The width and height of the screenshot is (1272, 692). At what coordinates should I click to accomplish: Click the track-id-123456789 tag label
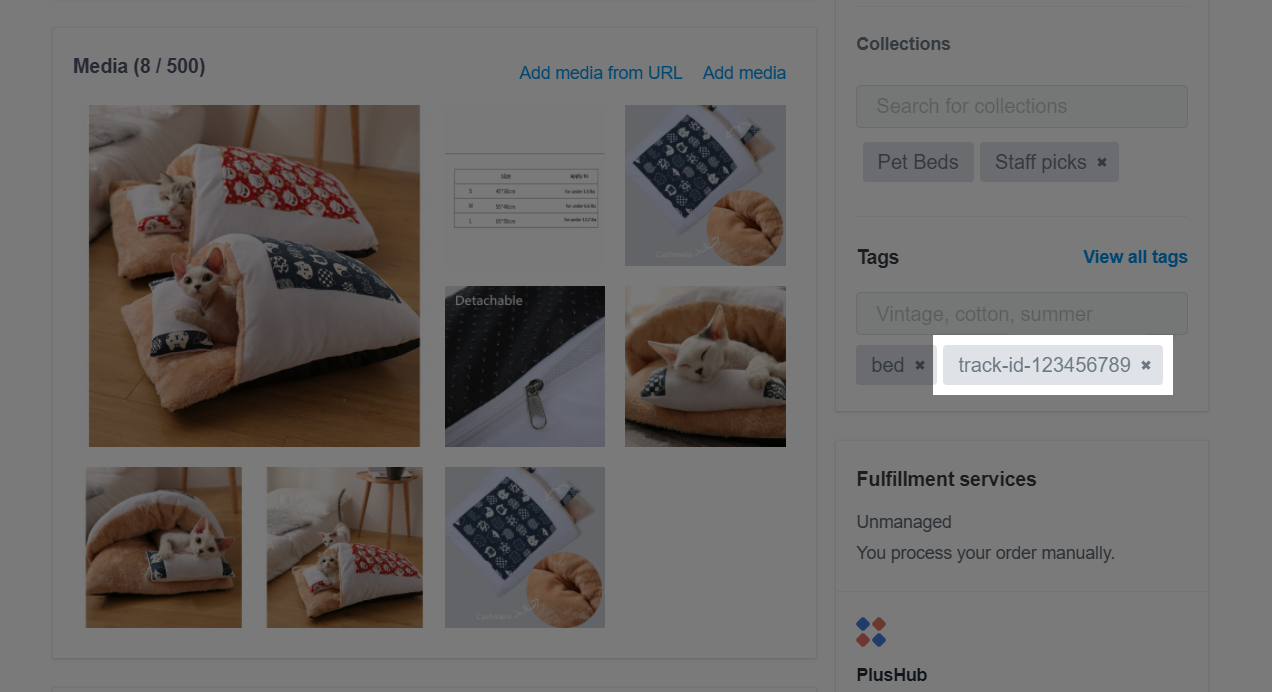pos(1043,366)
